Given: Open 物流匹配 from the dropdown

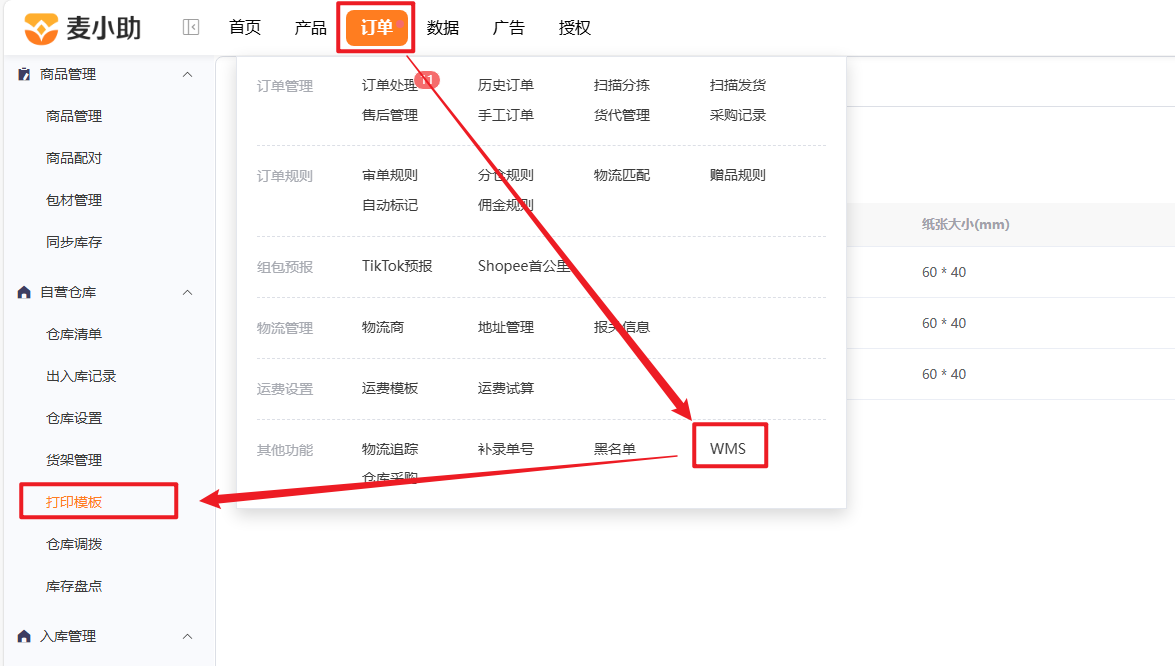Looking at the screenshot, I should [x=622, y=175].
